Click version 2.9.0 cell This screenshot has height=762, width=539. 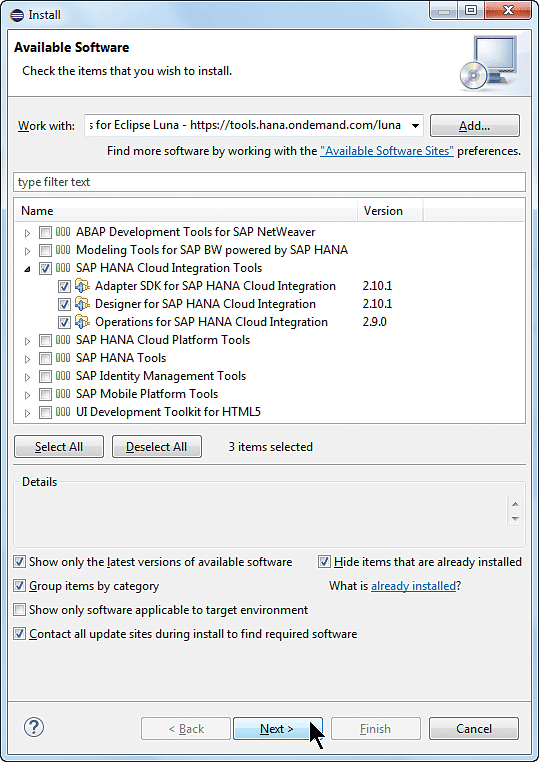coord(374,322)
